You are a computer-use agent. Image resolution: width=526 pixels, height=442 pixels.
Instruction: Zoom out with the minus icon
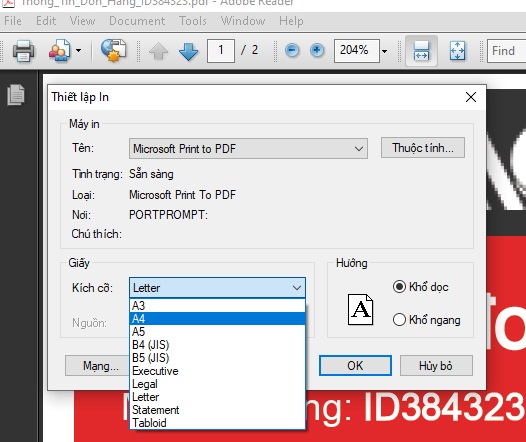point(292,51)
